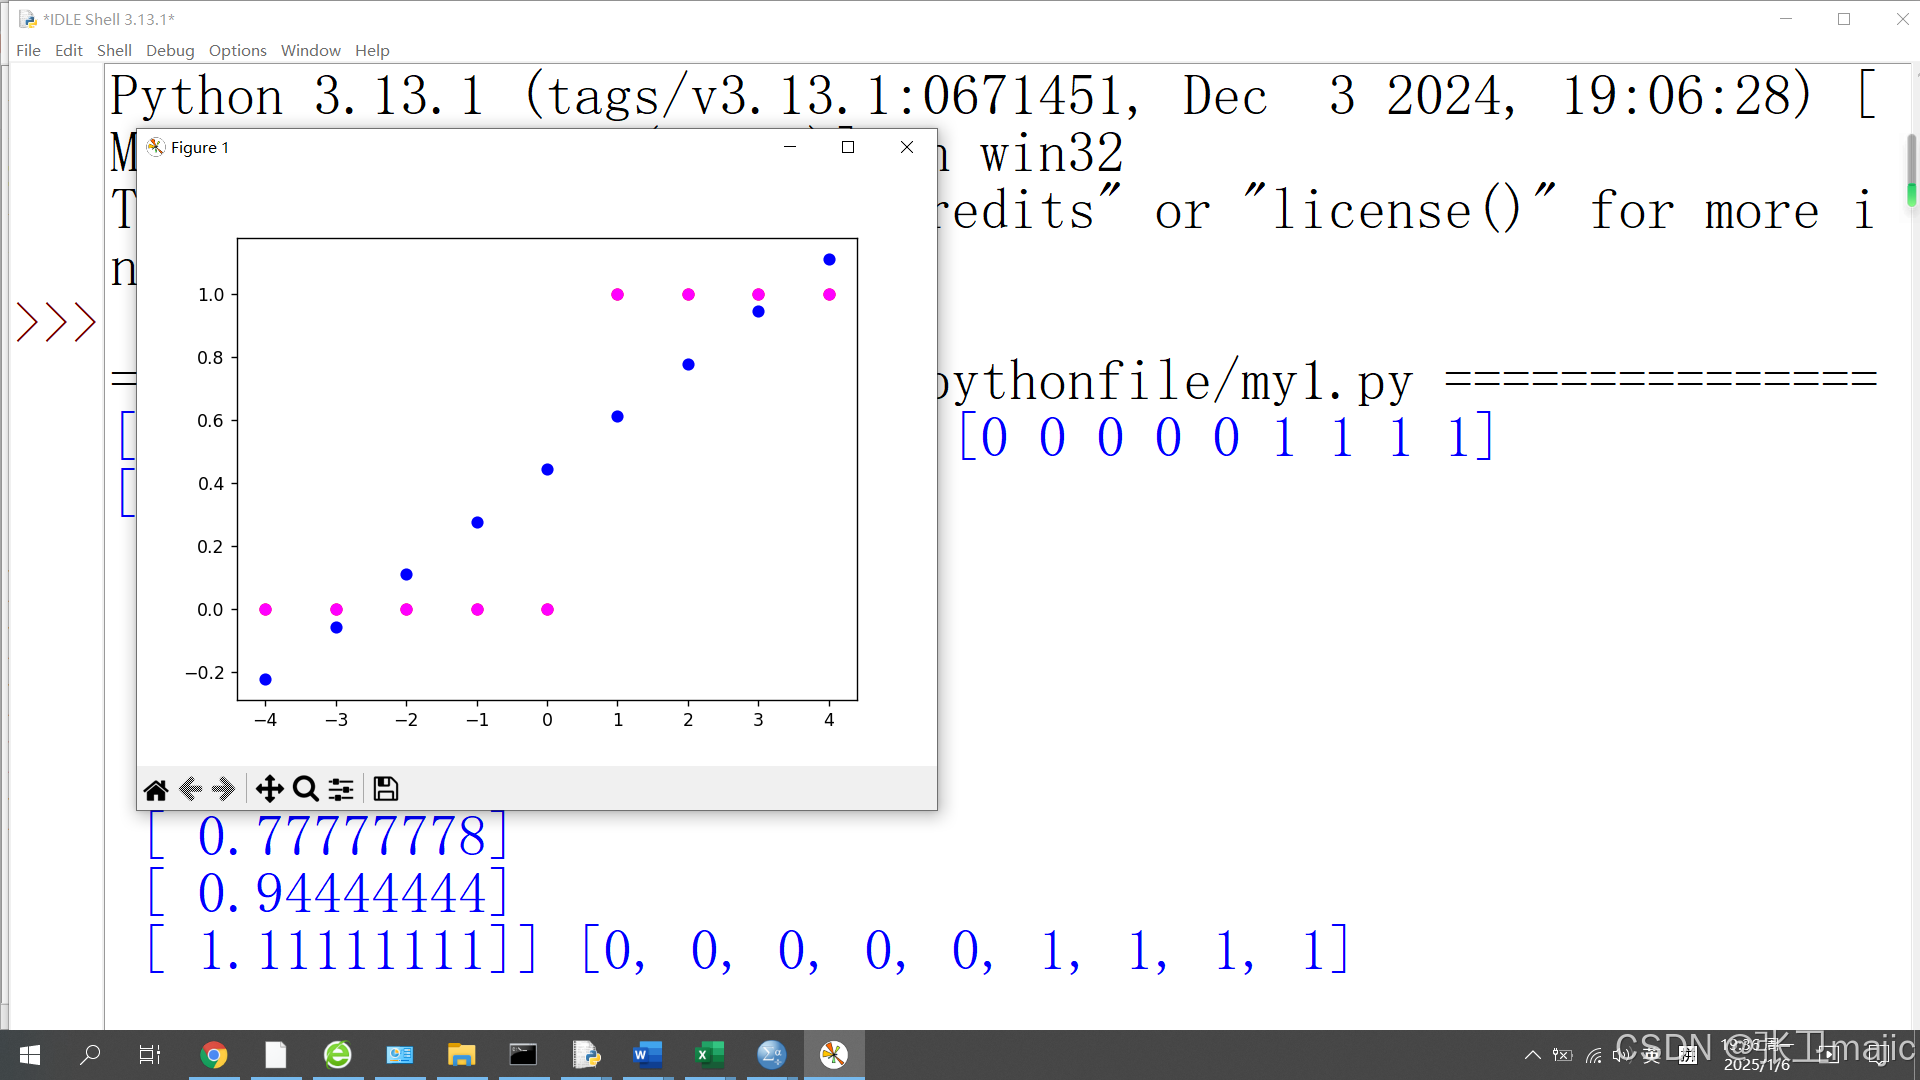Open Google Chrome from the taskbar
1920x1080 pixels.
pos(213,1055)
